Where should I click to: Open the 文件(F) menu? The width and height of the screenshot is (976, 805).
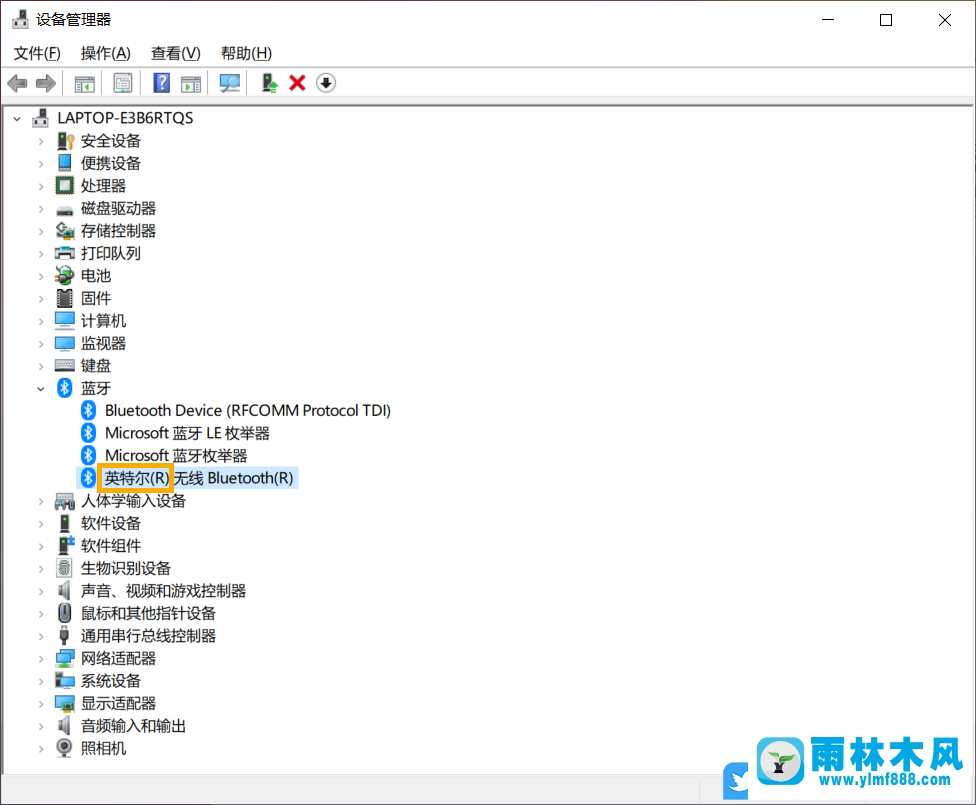(x=37, y=54)
